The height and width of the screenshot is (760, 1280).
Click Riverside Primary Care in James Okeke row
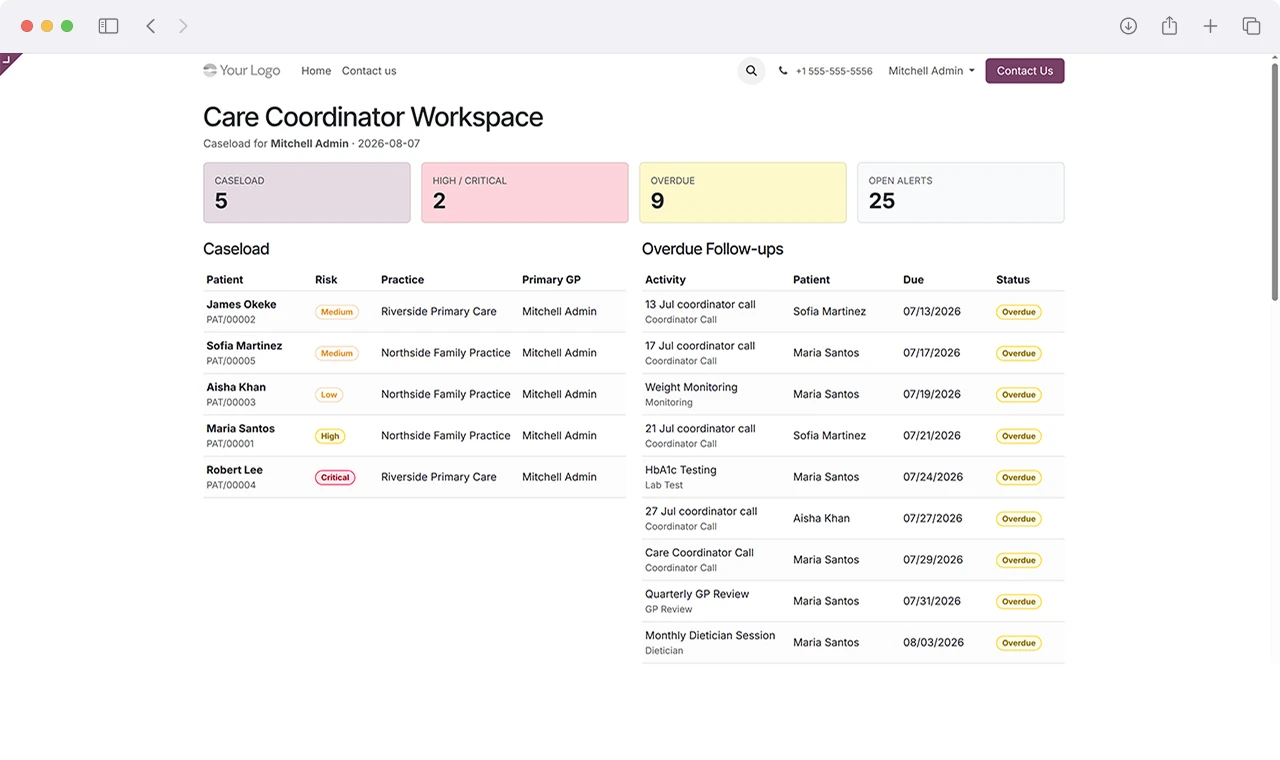coord(438,312)
